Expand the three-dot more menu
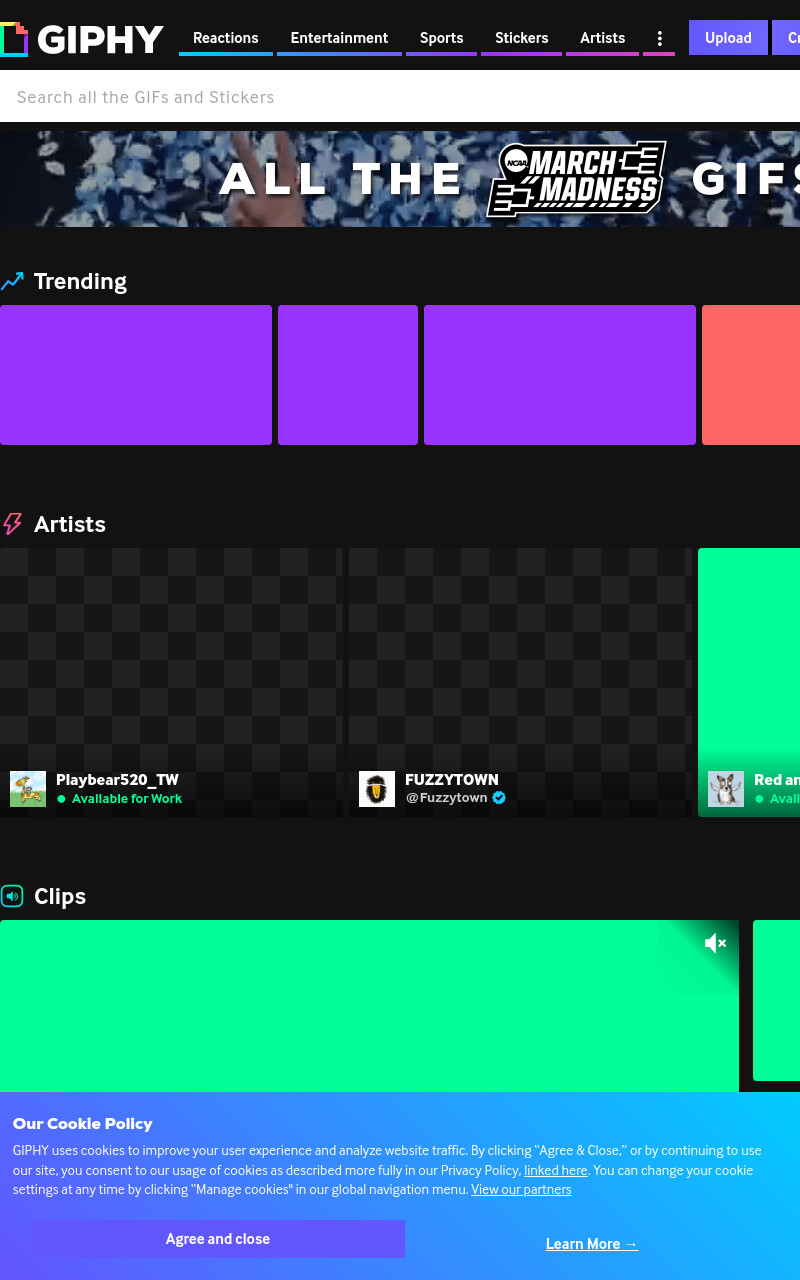 (x=659, y=38)
